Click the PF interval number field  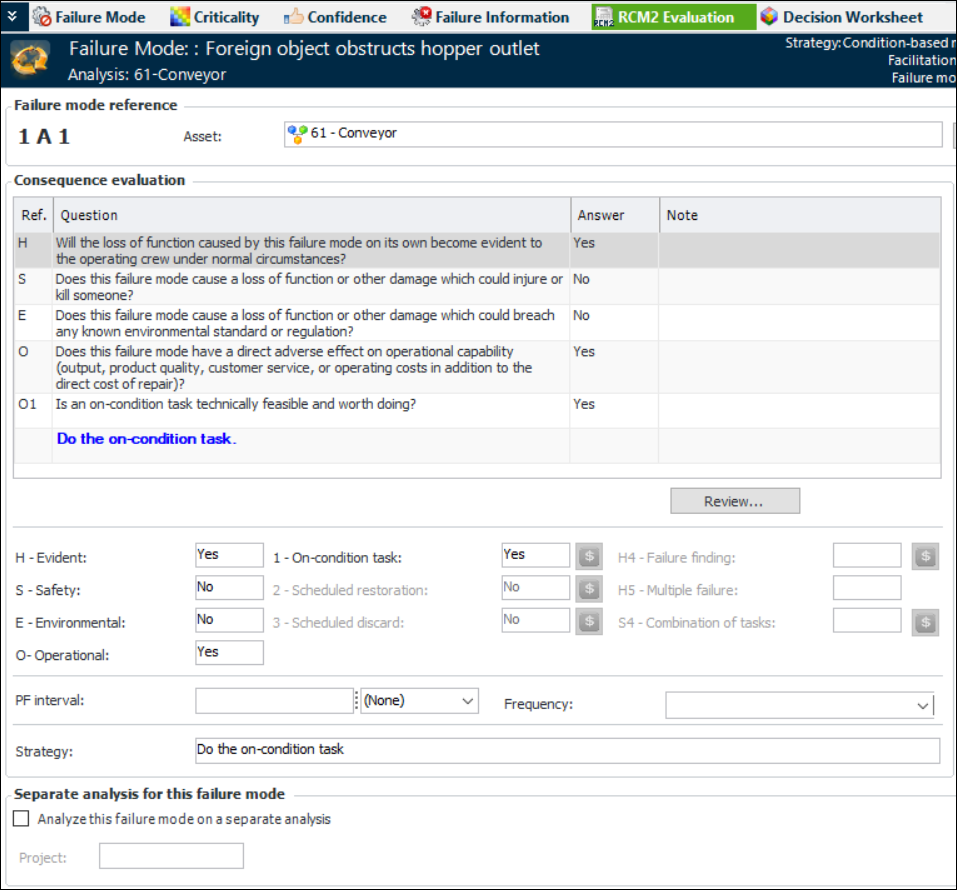[274, 701]
